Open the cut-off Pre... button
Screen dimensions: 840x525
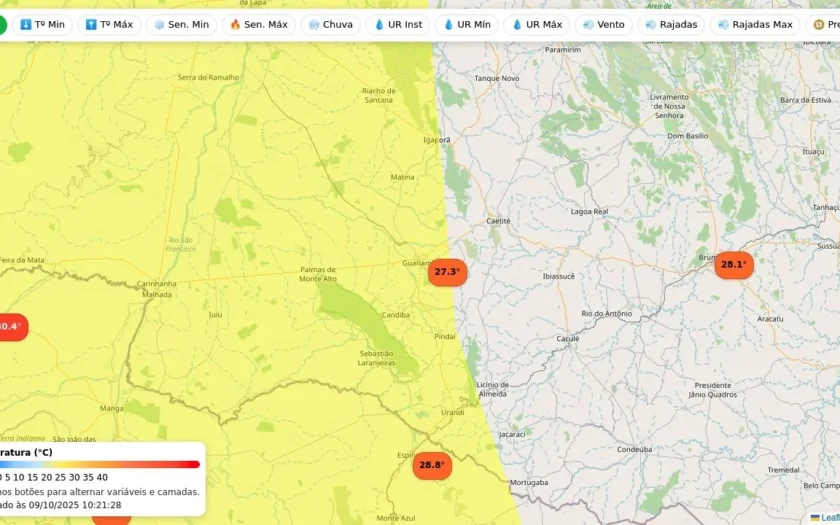(823, 25)
